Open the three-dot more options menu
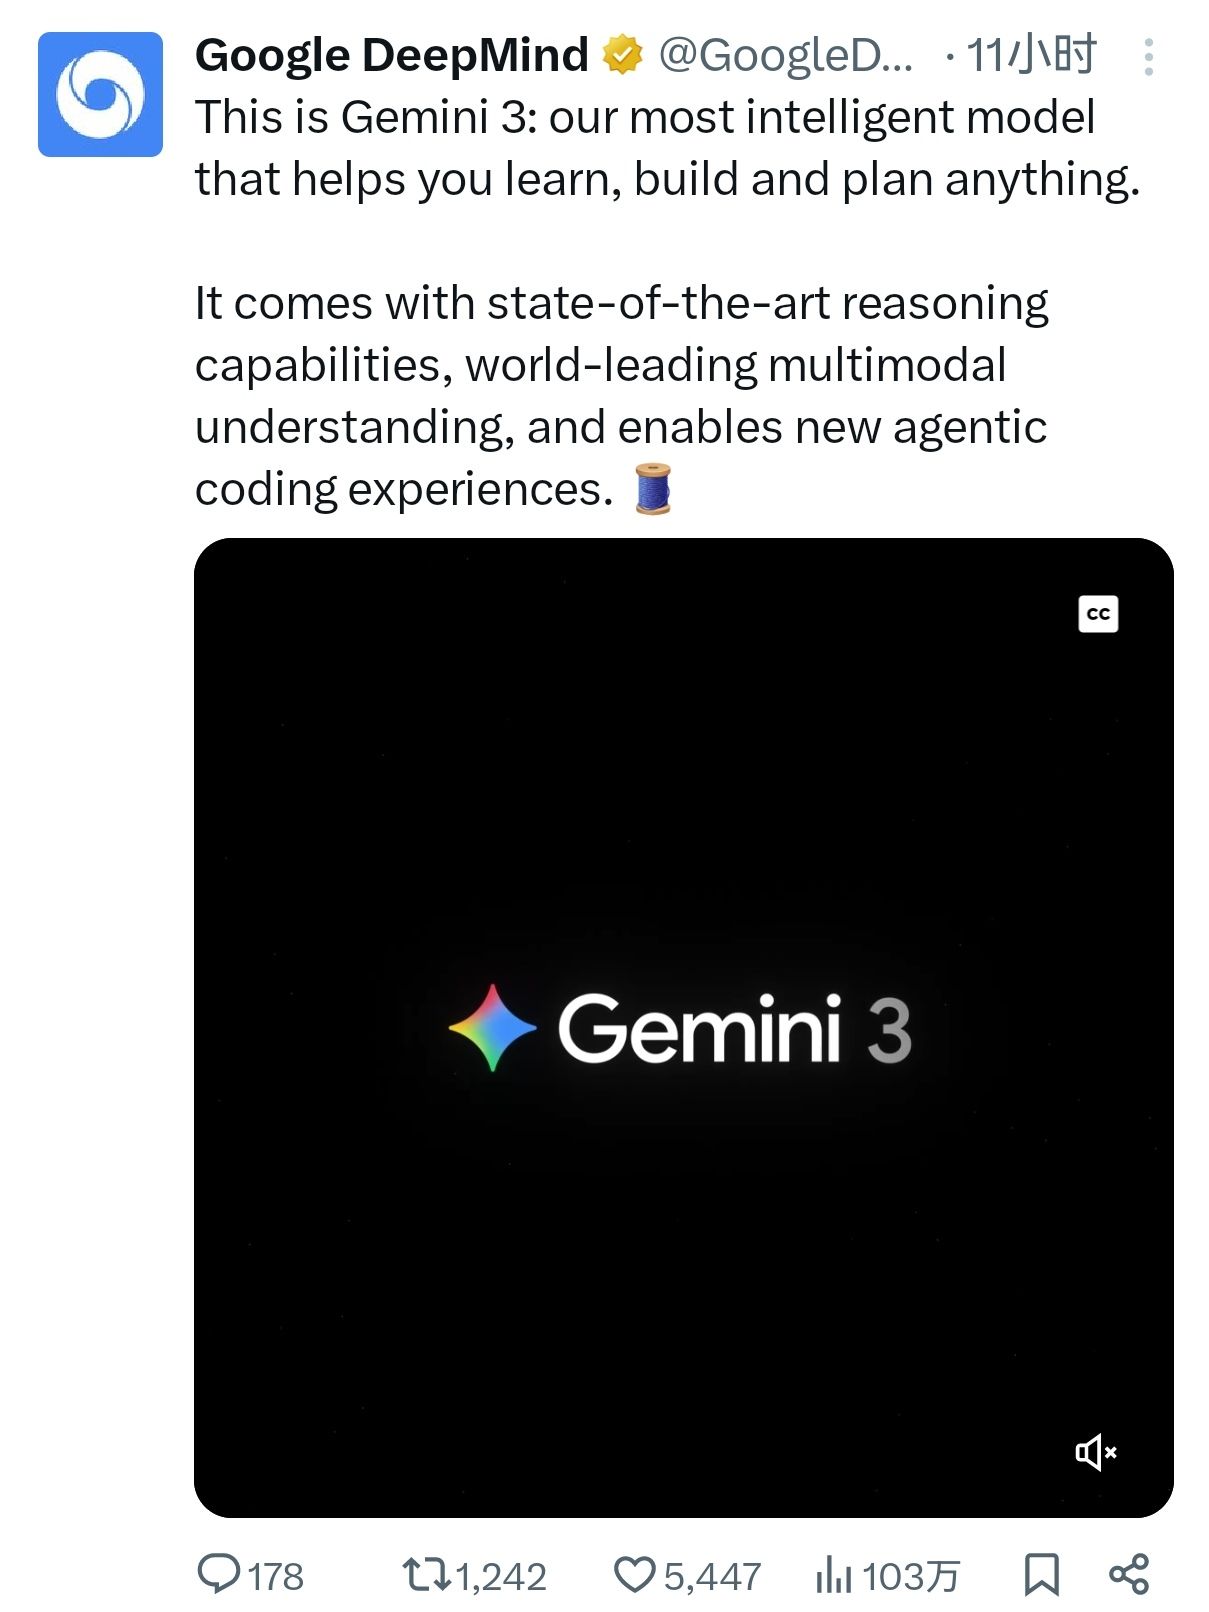This screenshot has height=1612, width=1209. [1148, 57]
